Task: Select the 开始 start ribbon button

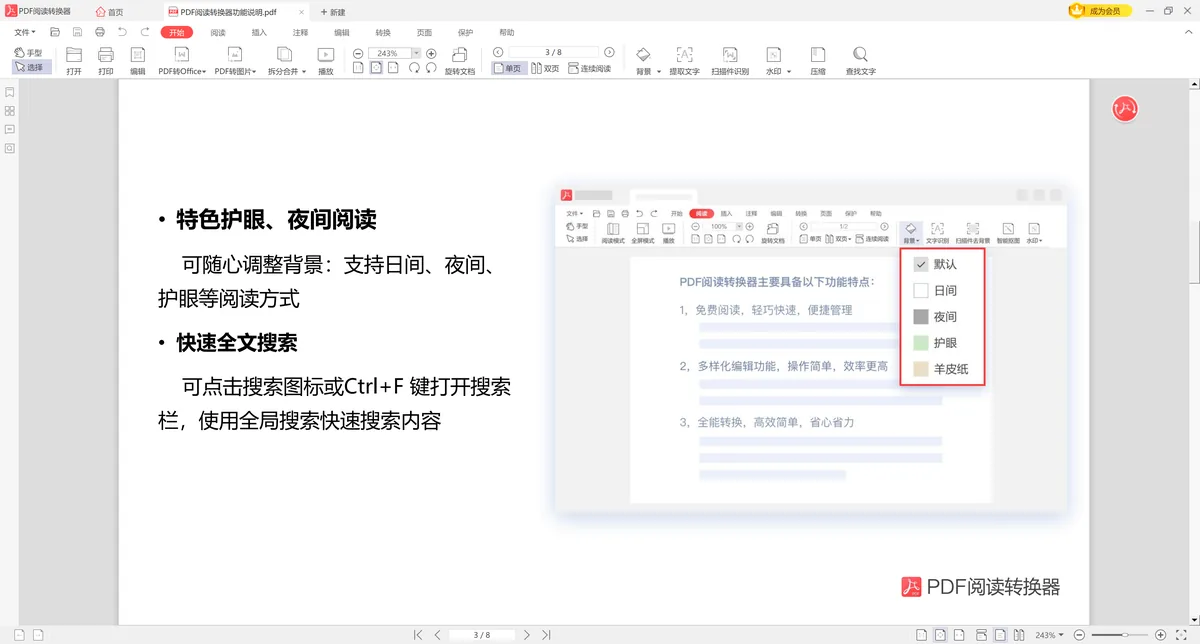Action: point(177,32)
